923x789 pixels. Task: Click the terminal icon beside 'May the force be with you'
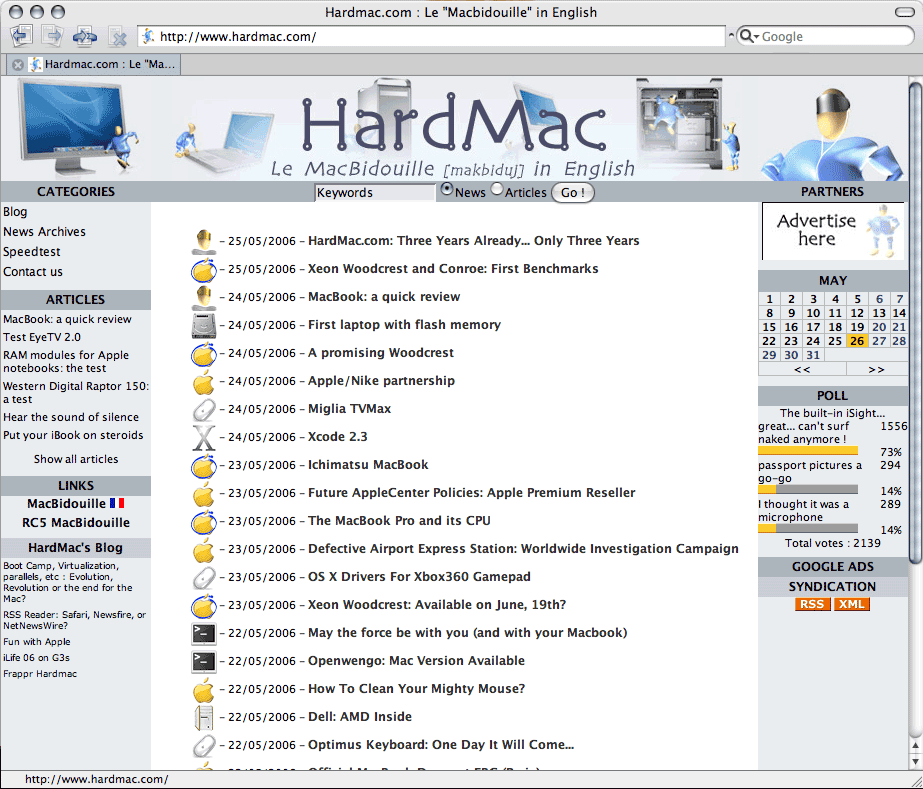pos(204,634)
